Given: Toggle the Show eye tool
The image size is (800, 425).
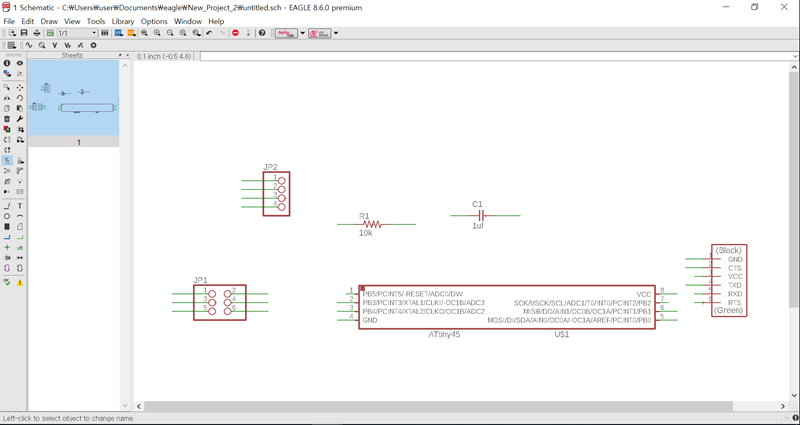Looking at the screenshot, I should (x=20, y=63).
